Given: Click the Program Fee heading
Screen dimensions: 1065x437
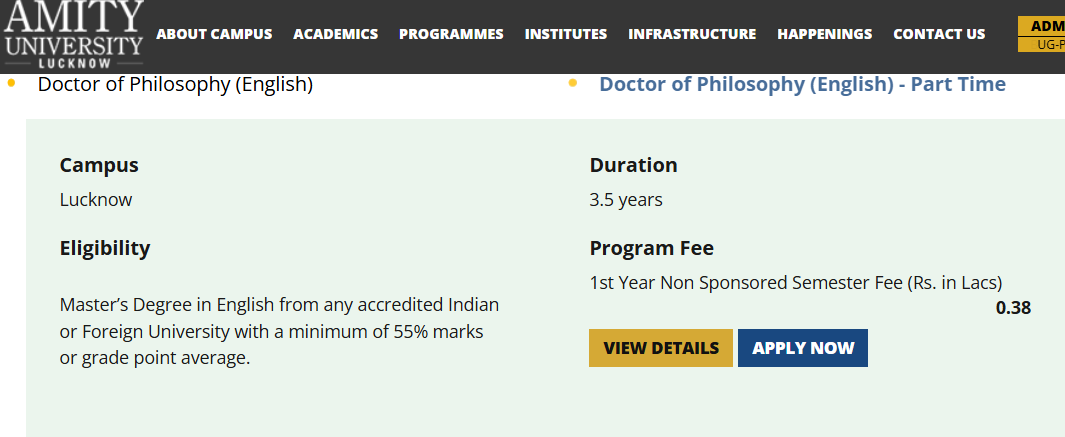Looking at the screenshot, I should (651, 248).
